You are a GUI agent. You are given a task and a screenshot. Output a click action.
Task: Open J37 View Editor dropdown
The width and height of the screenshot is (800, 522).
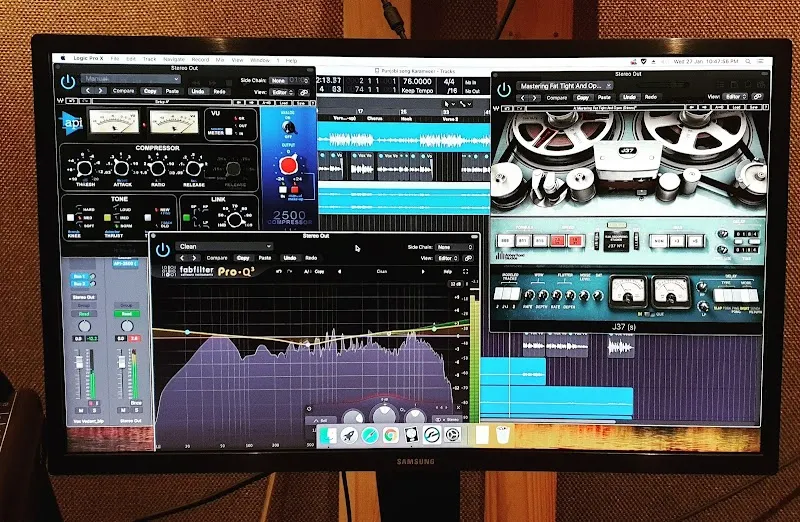tap(736, 96)
